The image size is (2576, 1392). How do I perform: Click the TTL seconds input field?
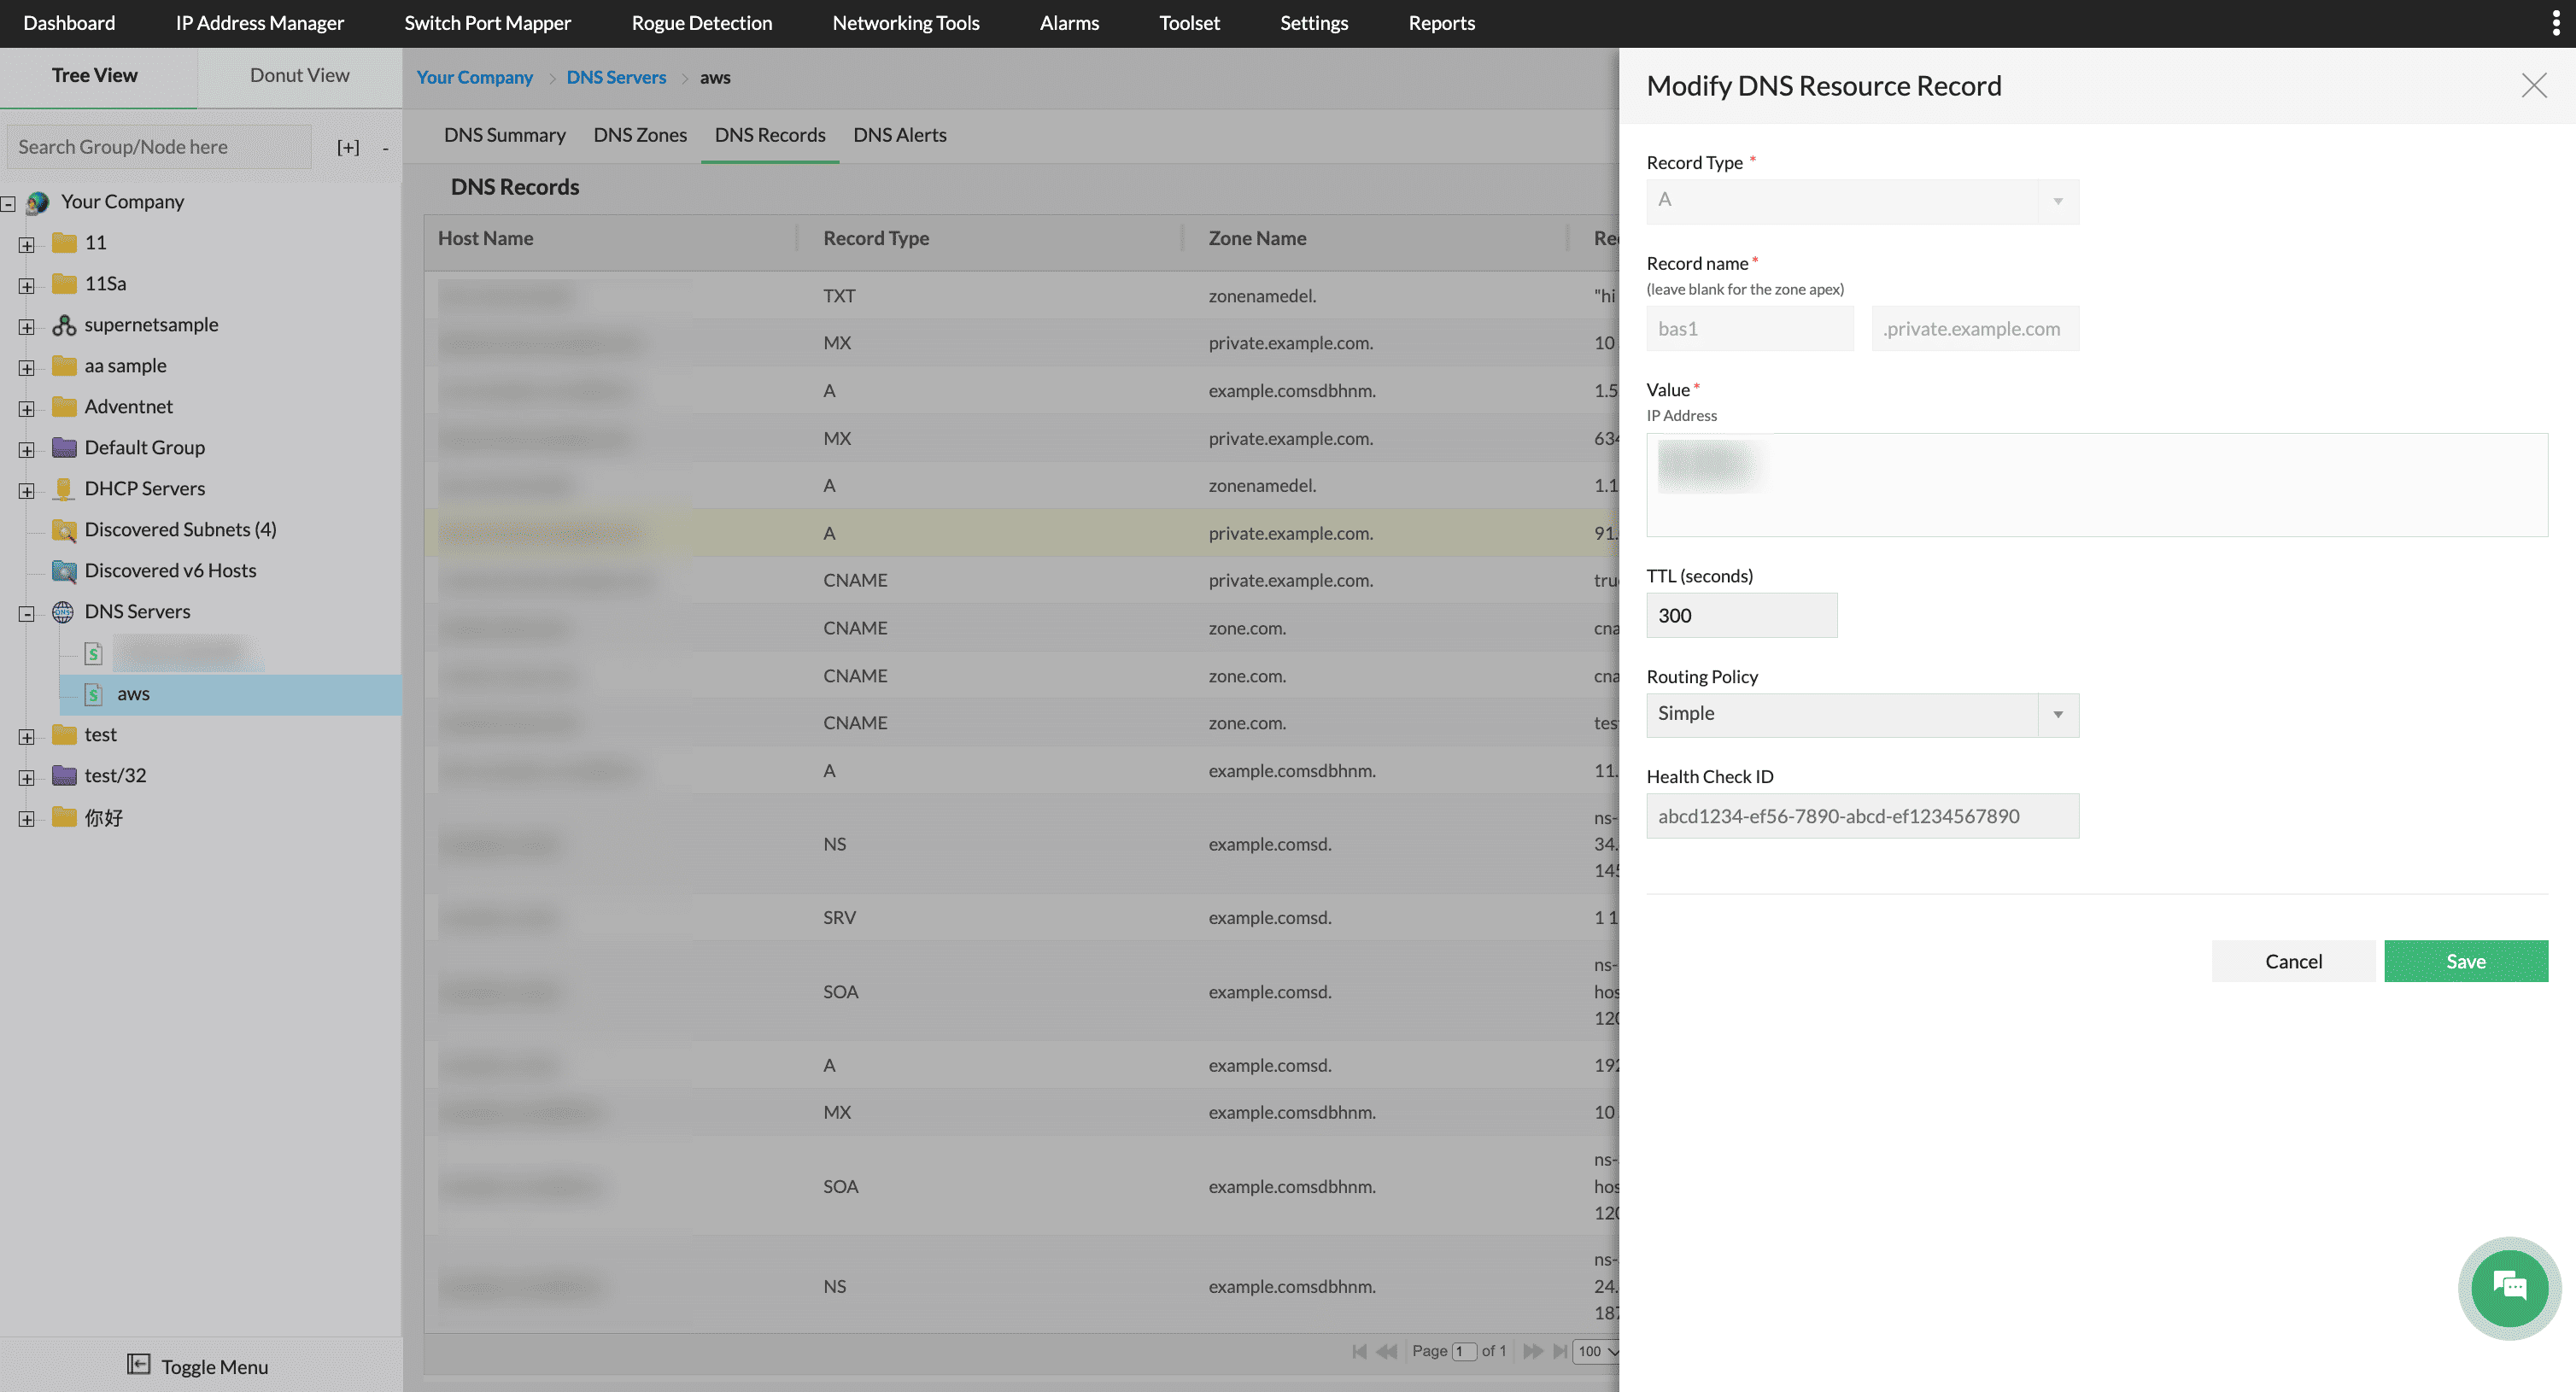1741,615
